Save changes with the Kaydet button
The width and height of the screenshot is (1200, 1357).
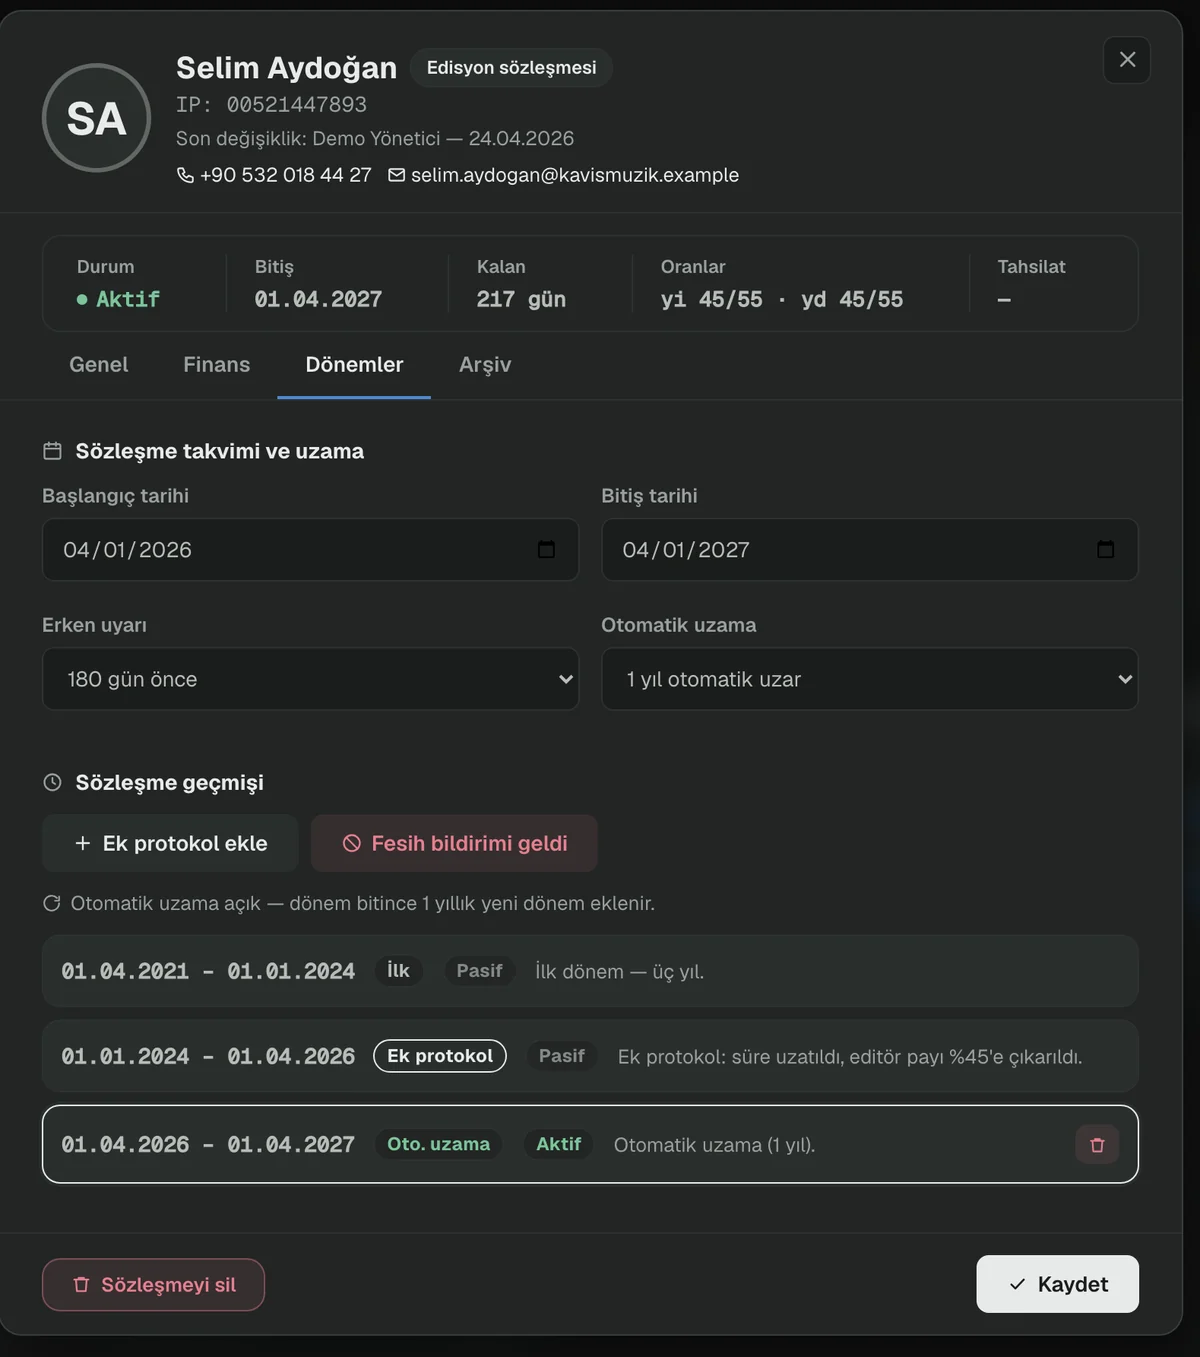point(1057,1284)
